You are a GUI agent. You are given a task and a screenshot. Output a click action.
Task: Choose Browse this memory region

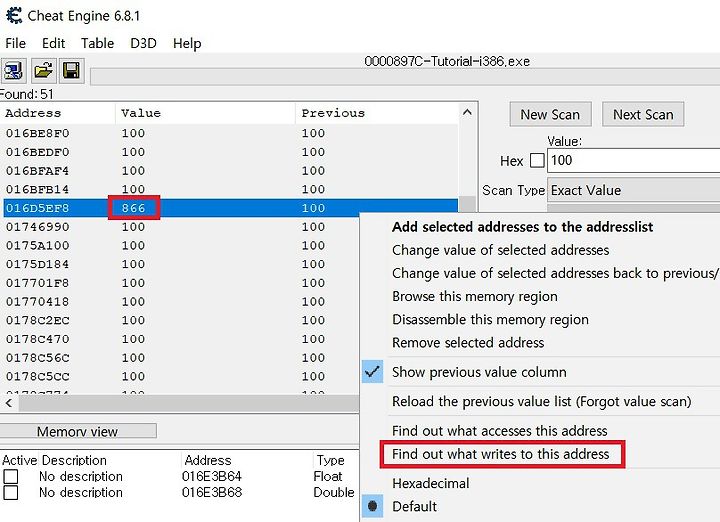click(475, 296)
